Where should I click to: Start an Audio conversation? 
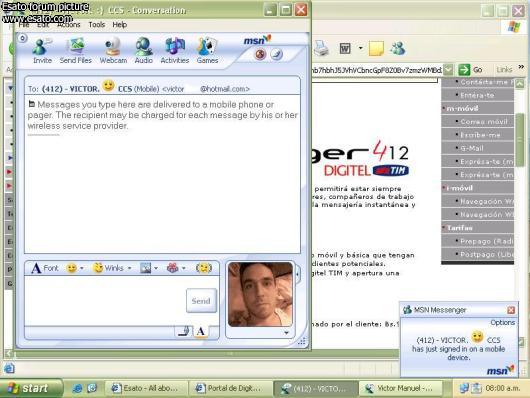tap(144, 51)
